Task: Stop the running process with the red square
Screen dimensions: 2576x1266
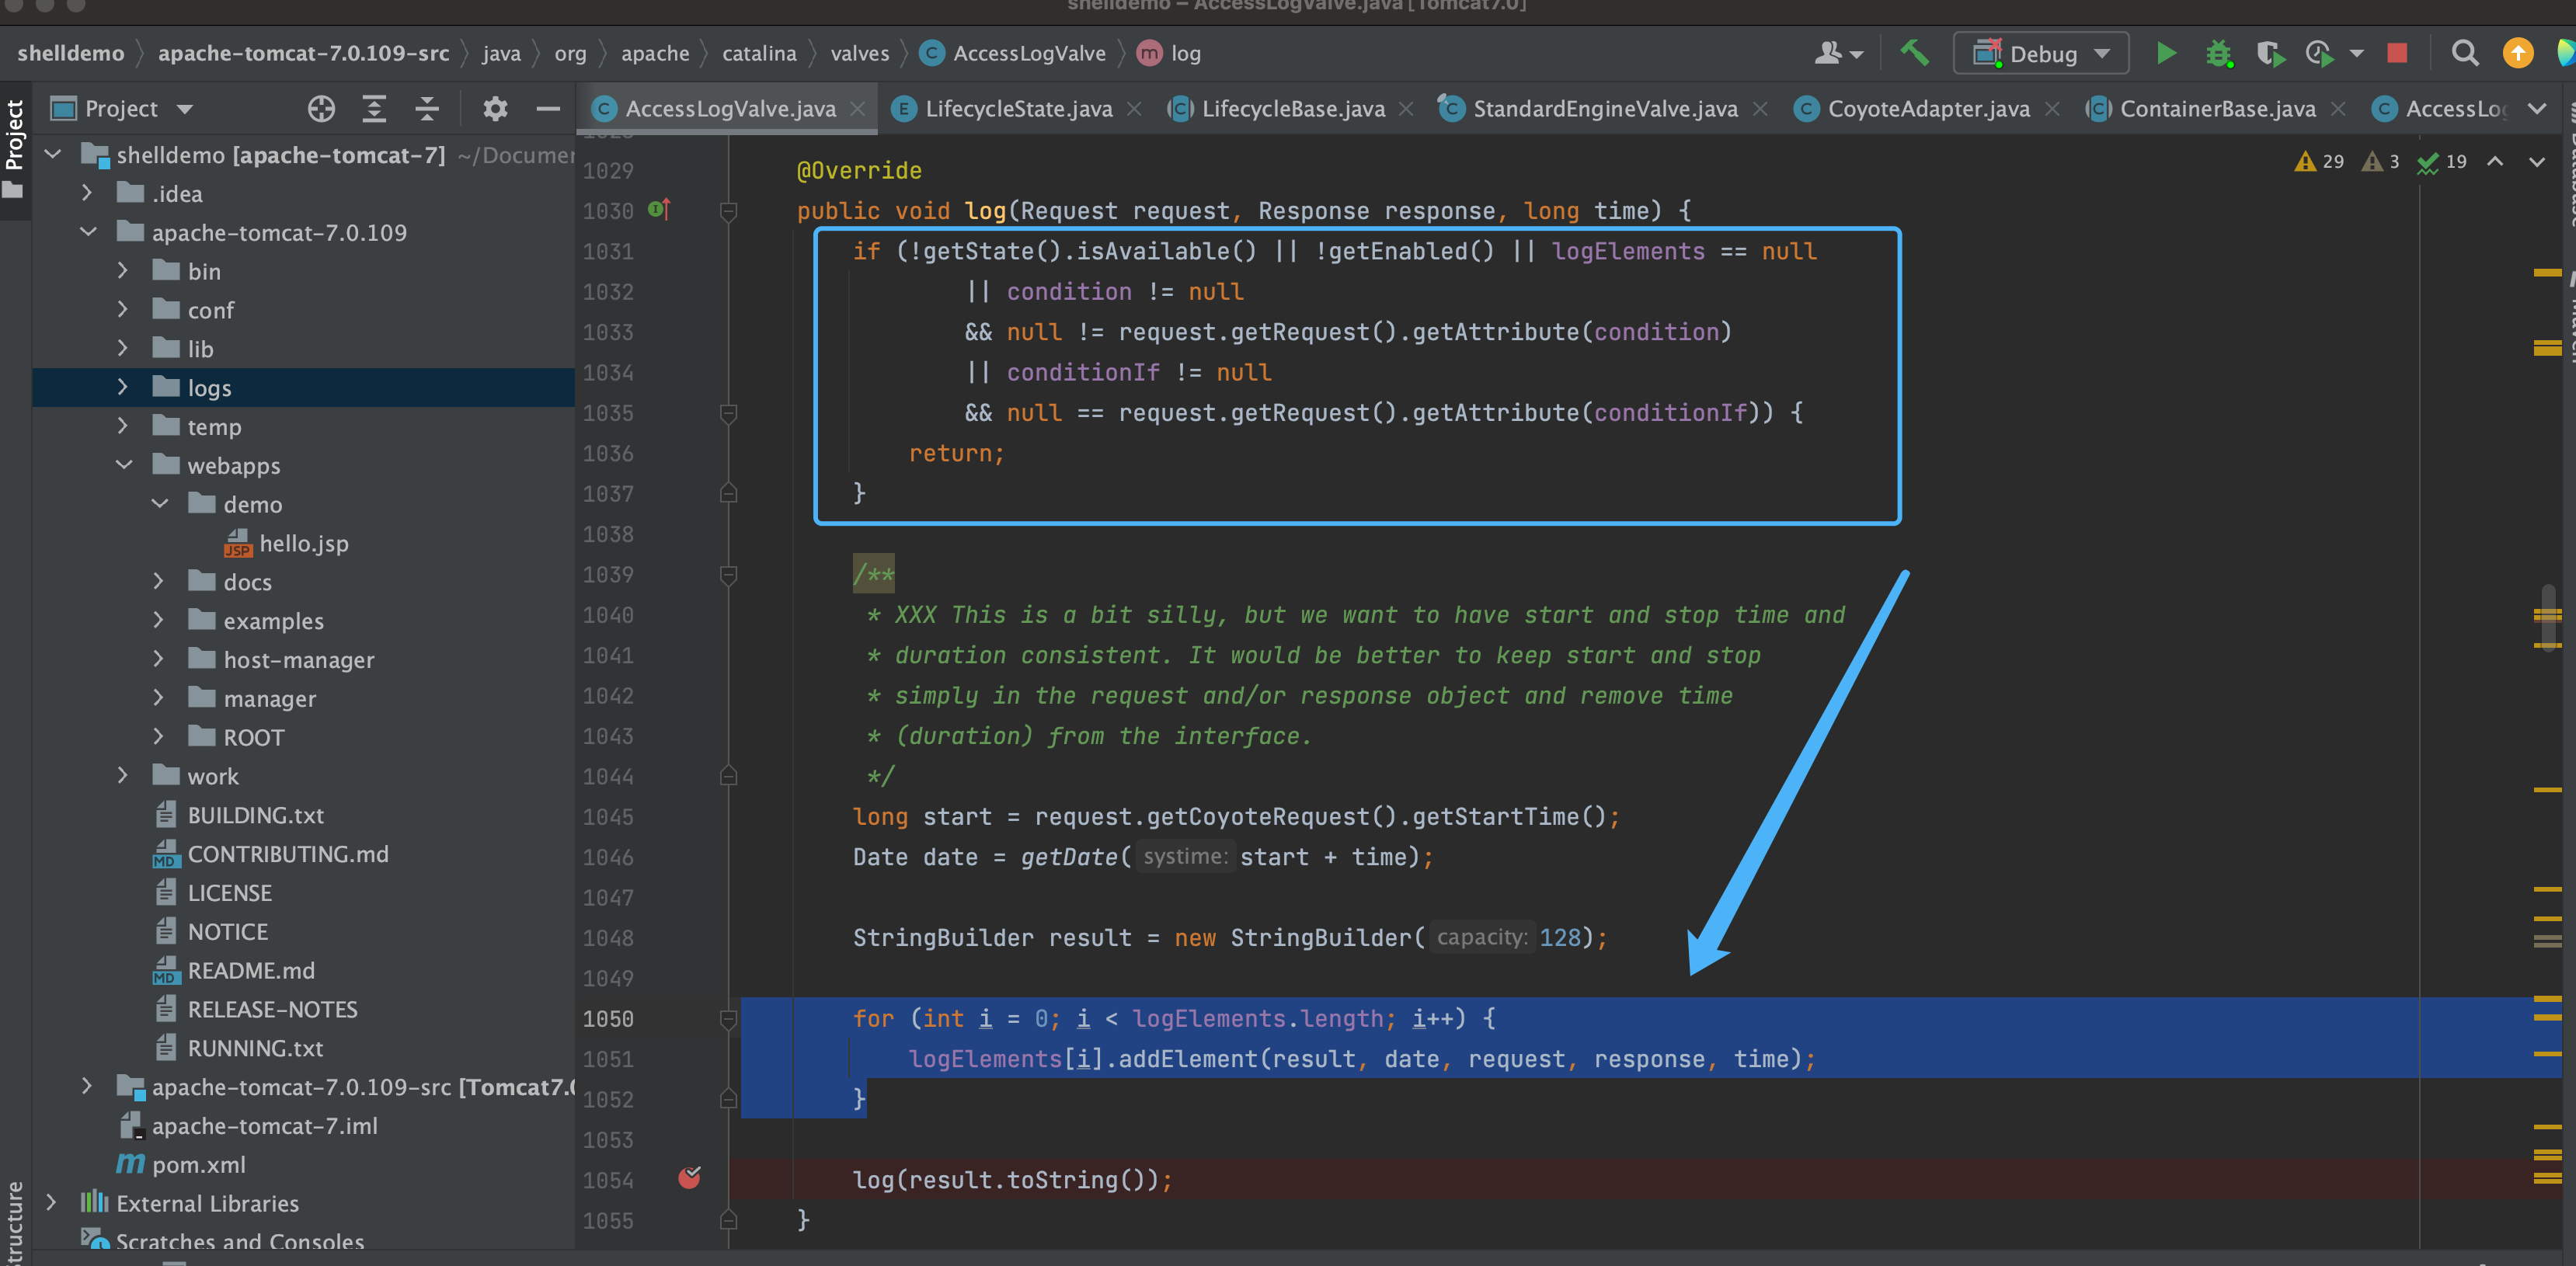Action: 2397,53
